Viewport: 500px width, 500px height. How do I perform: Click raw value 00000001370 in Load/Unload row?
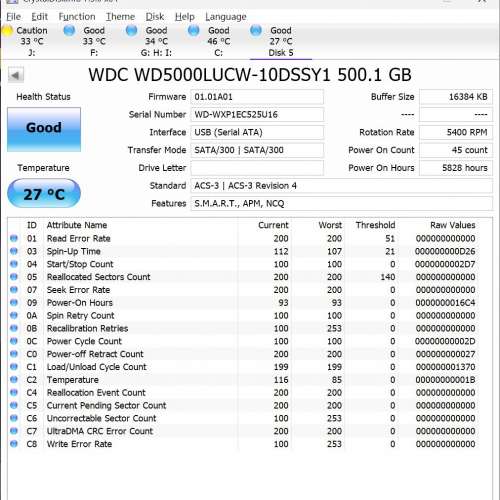click(445, 367)
